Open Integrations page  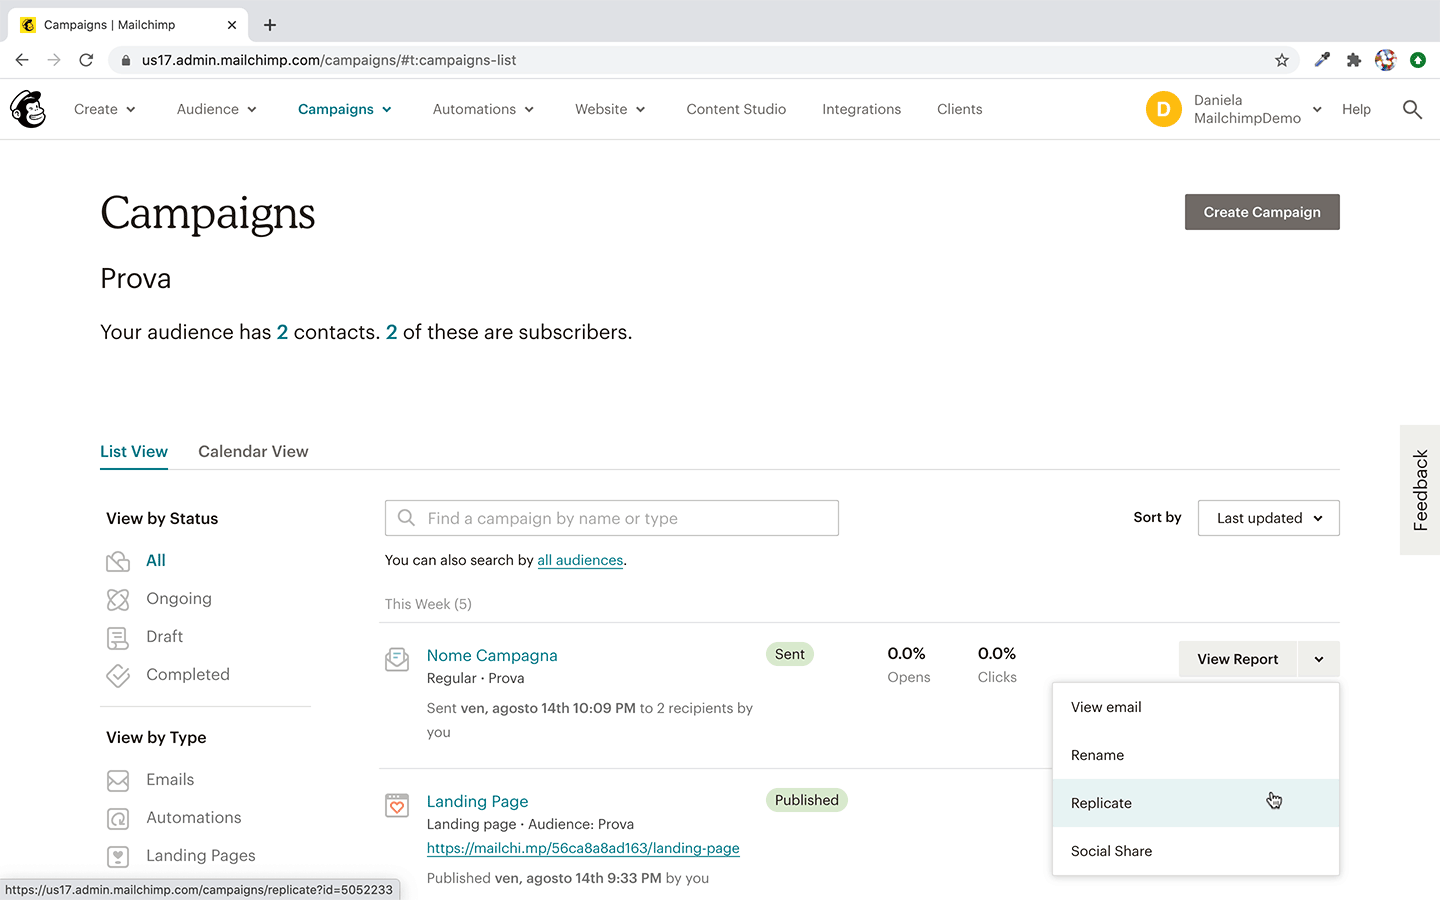[x=861, y=109]
